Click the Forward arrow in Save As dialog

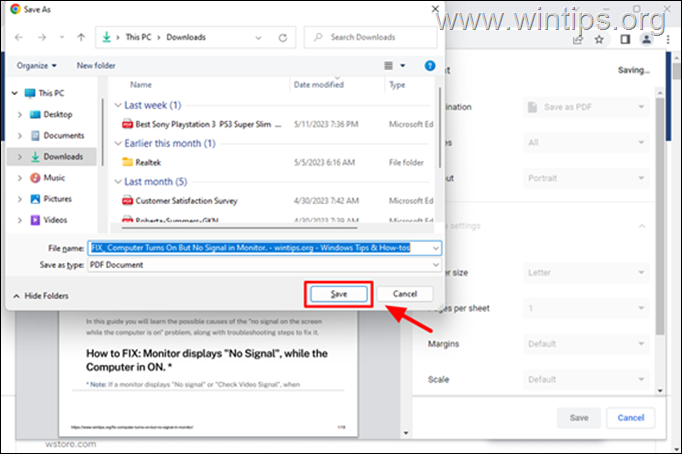(x=42, y=37)
